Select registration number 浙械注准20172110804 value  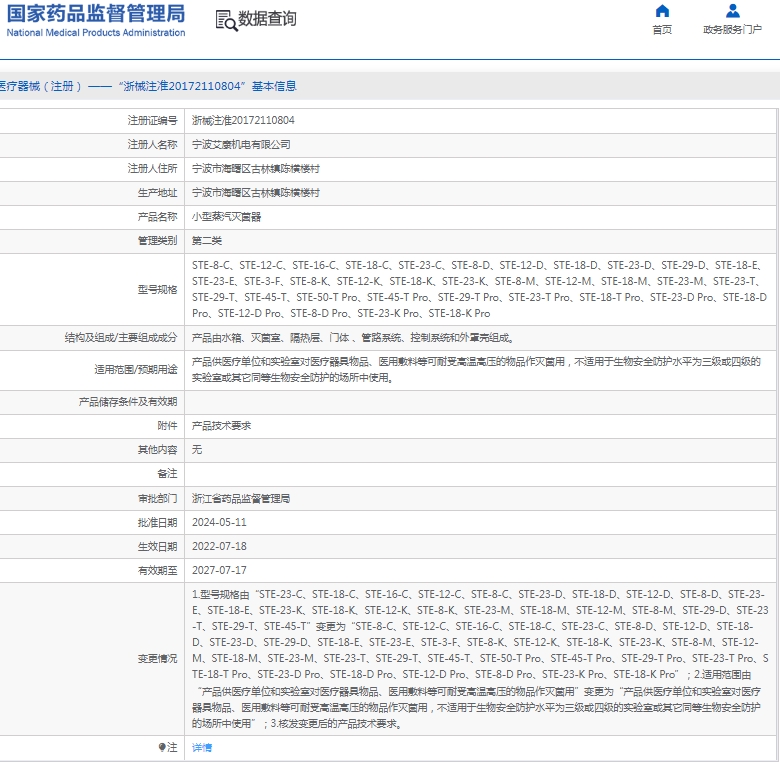243,120
